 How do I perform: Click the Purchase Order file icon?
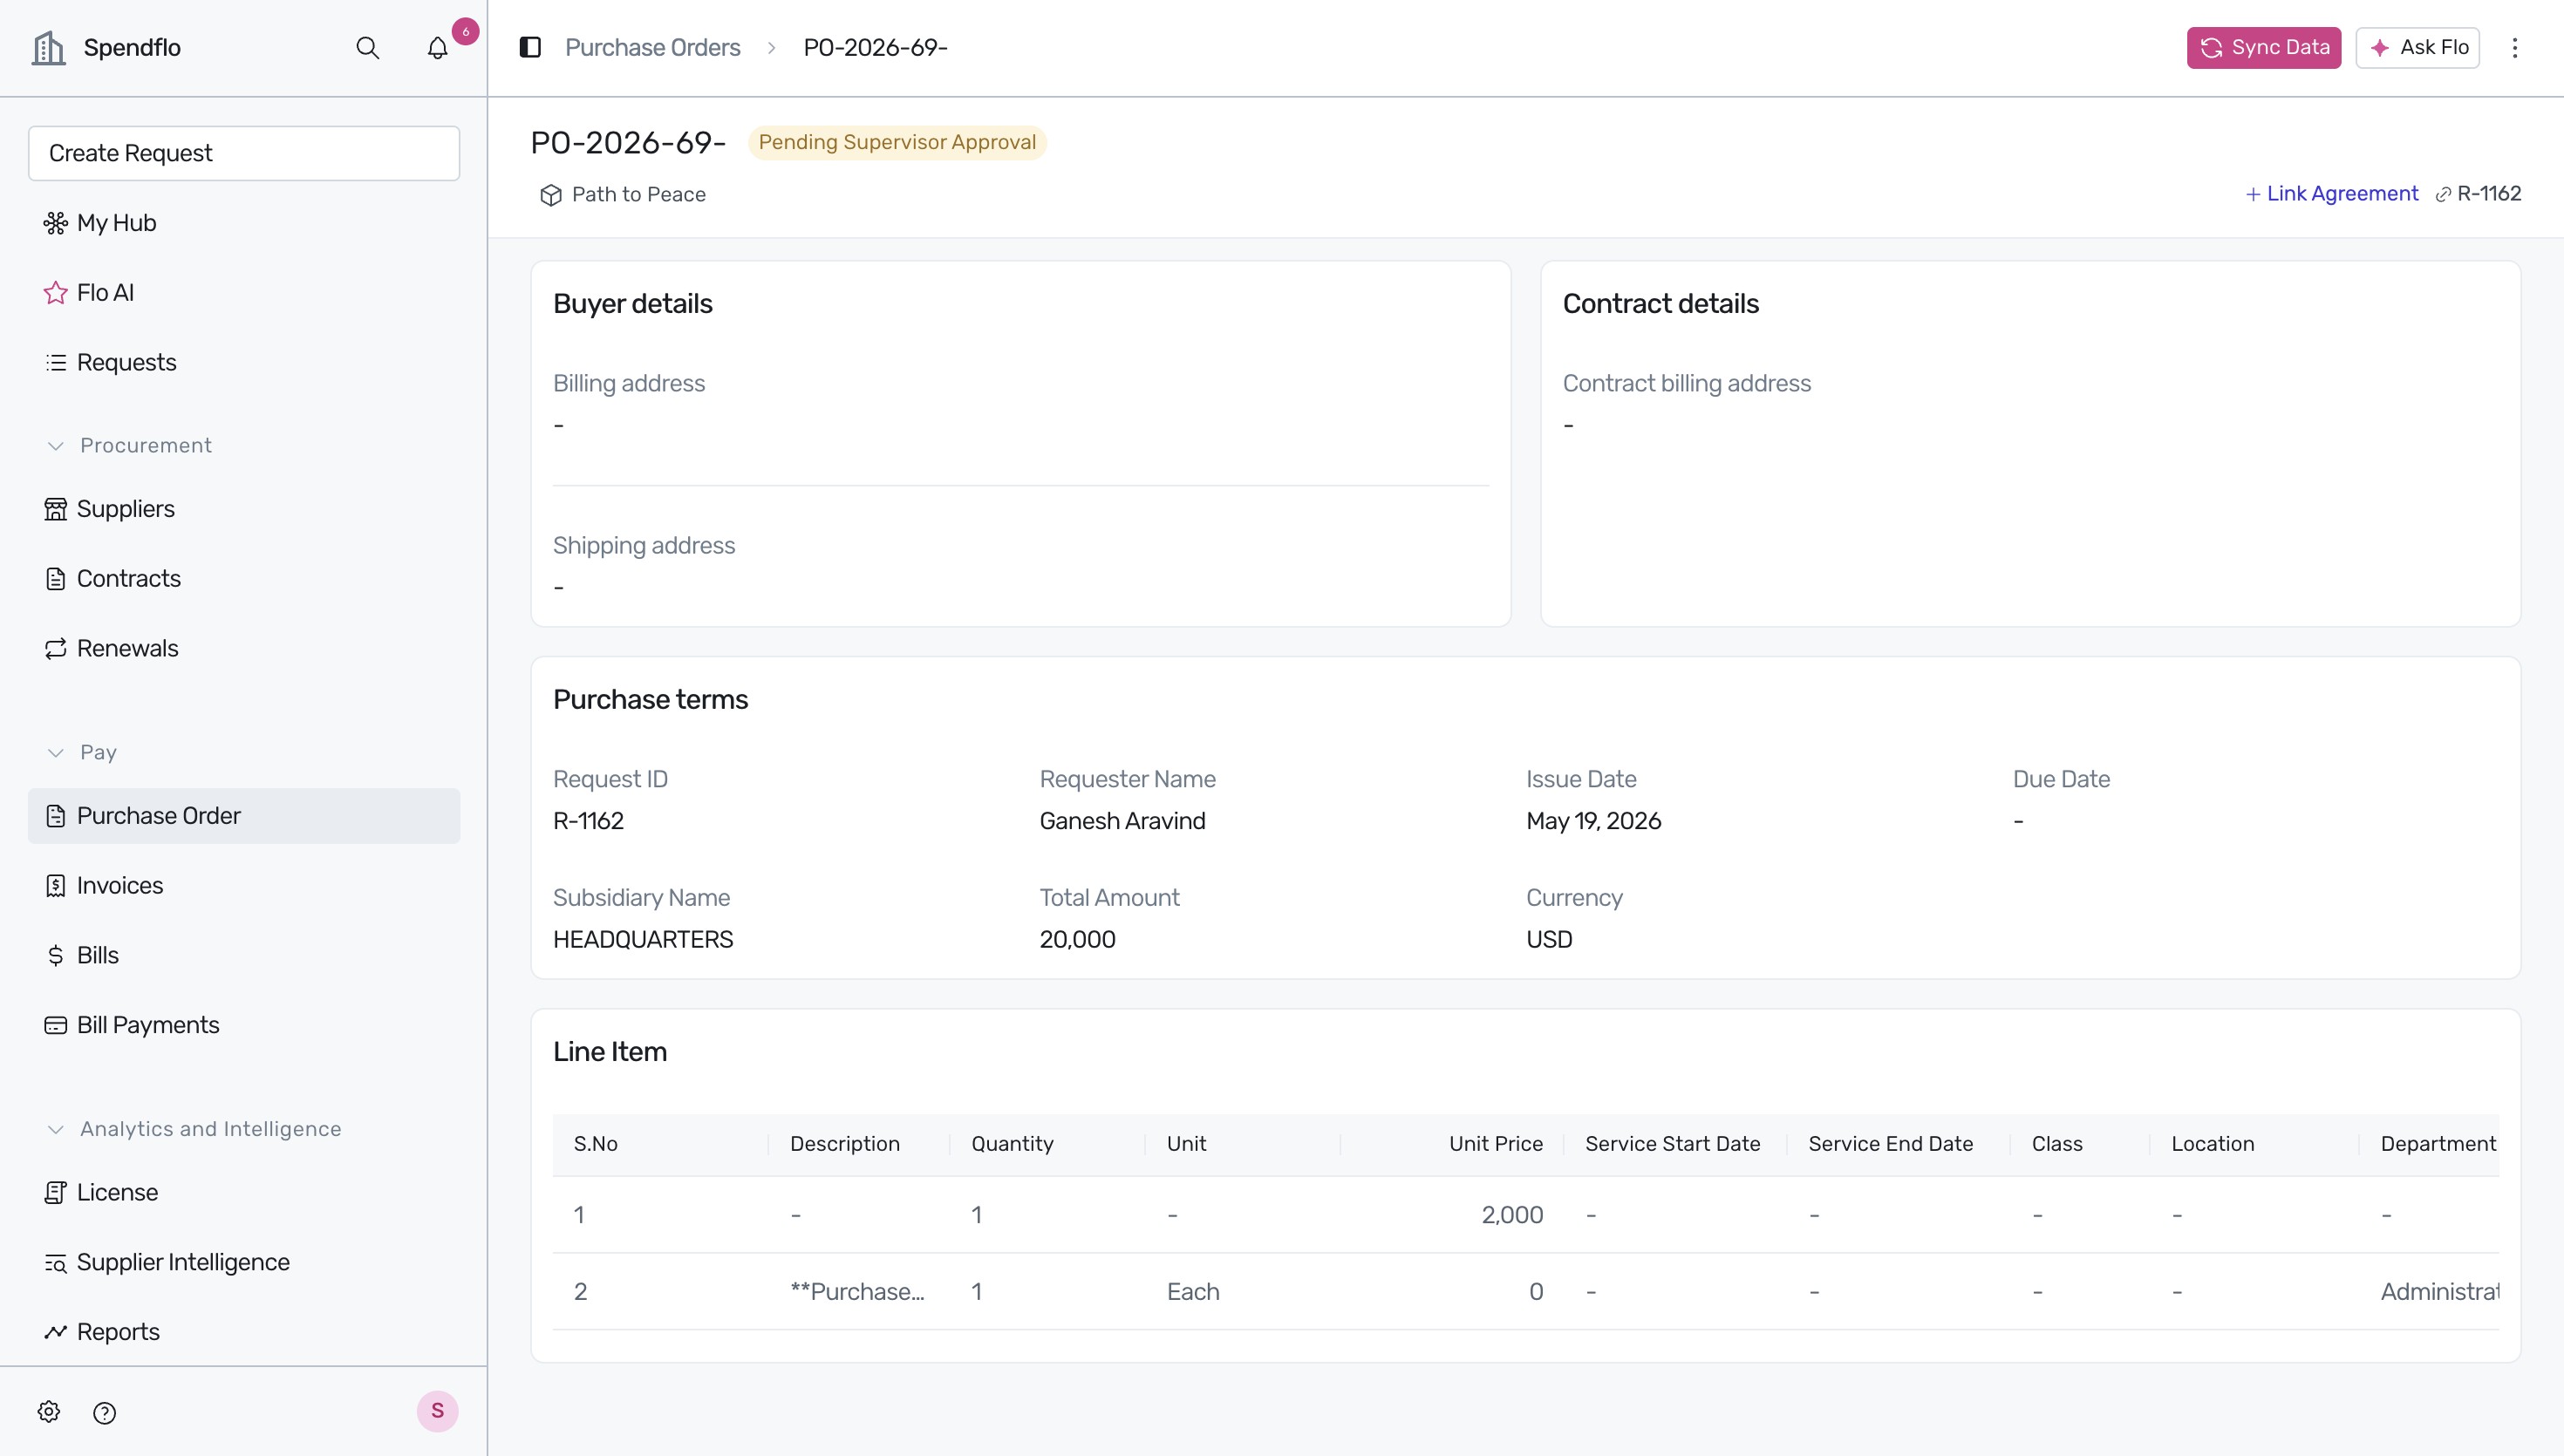point(55,816)
